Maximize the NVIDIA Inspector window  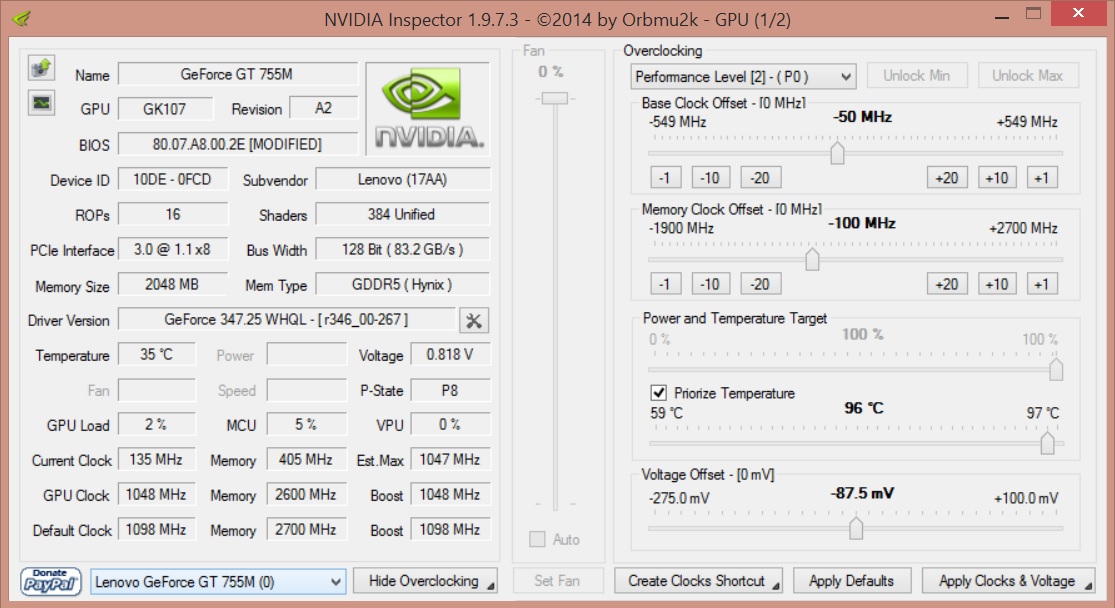point(1033,15)
